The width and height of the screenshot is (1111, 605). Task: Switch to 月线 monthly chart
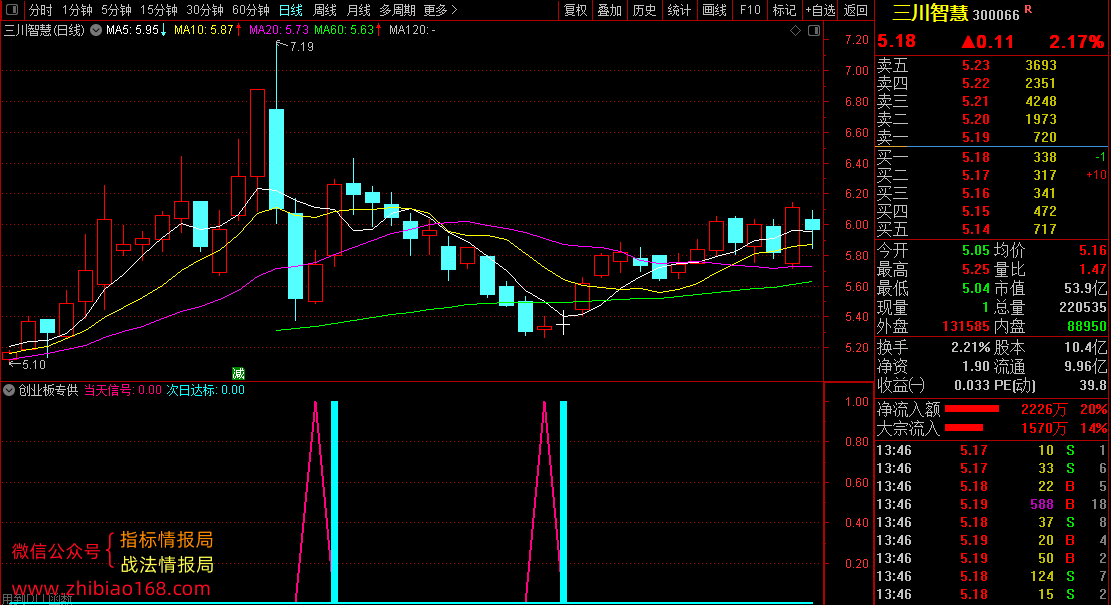pos(359,10)
